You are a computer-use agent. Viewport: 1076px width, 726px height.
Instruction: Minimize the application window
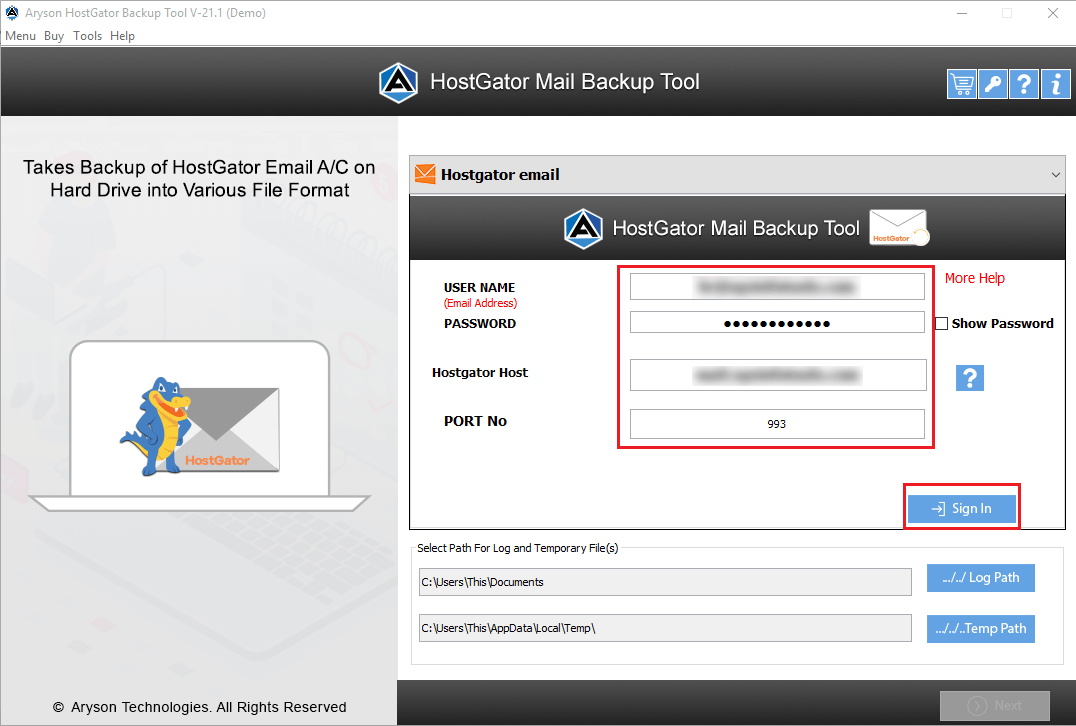962,13
